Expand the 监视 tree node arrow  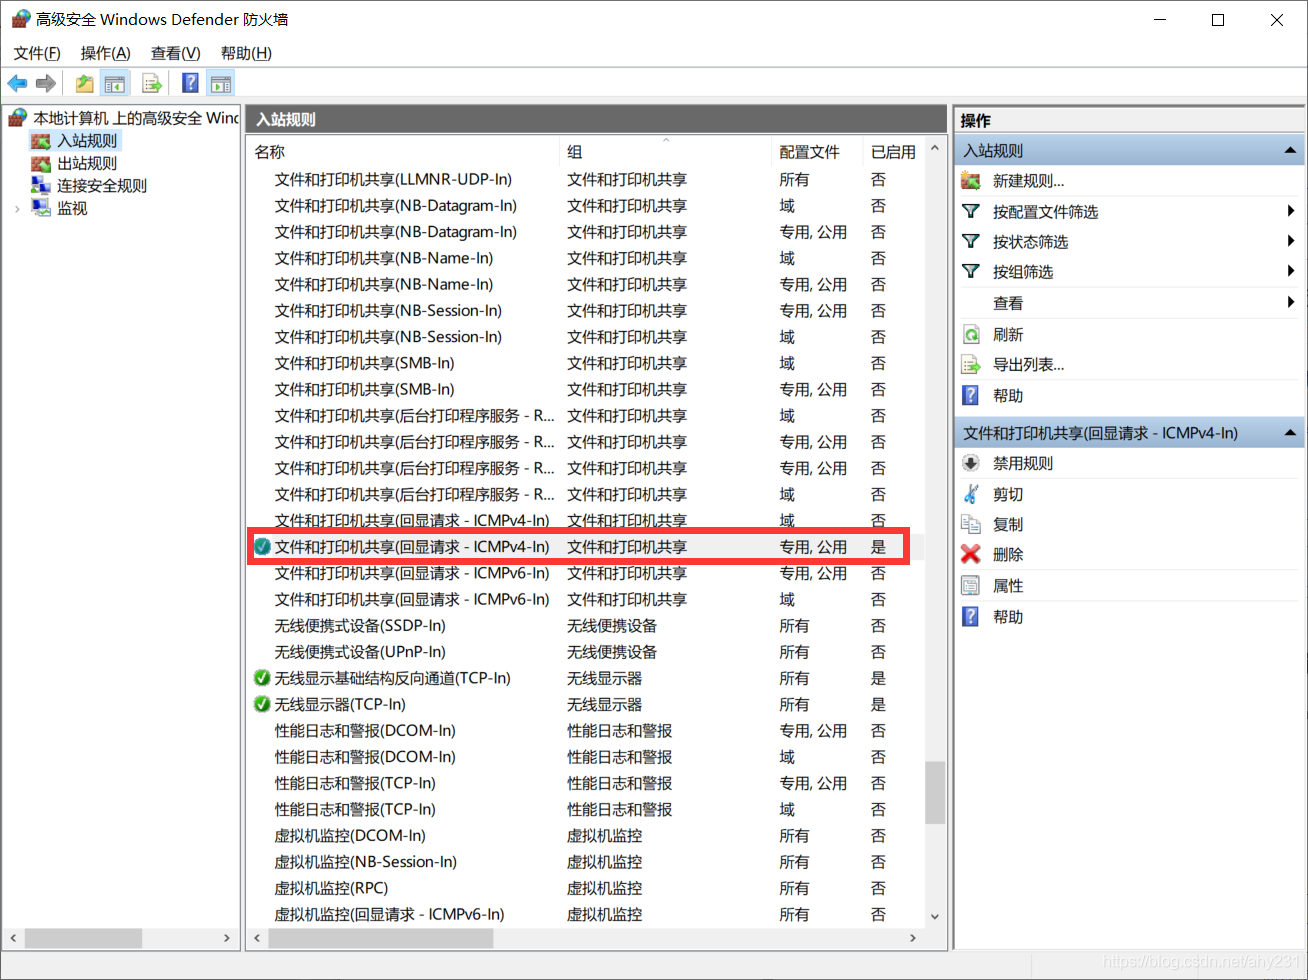click(17, 209)
